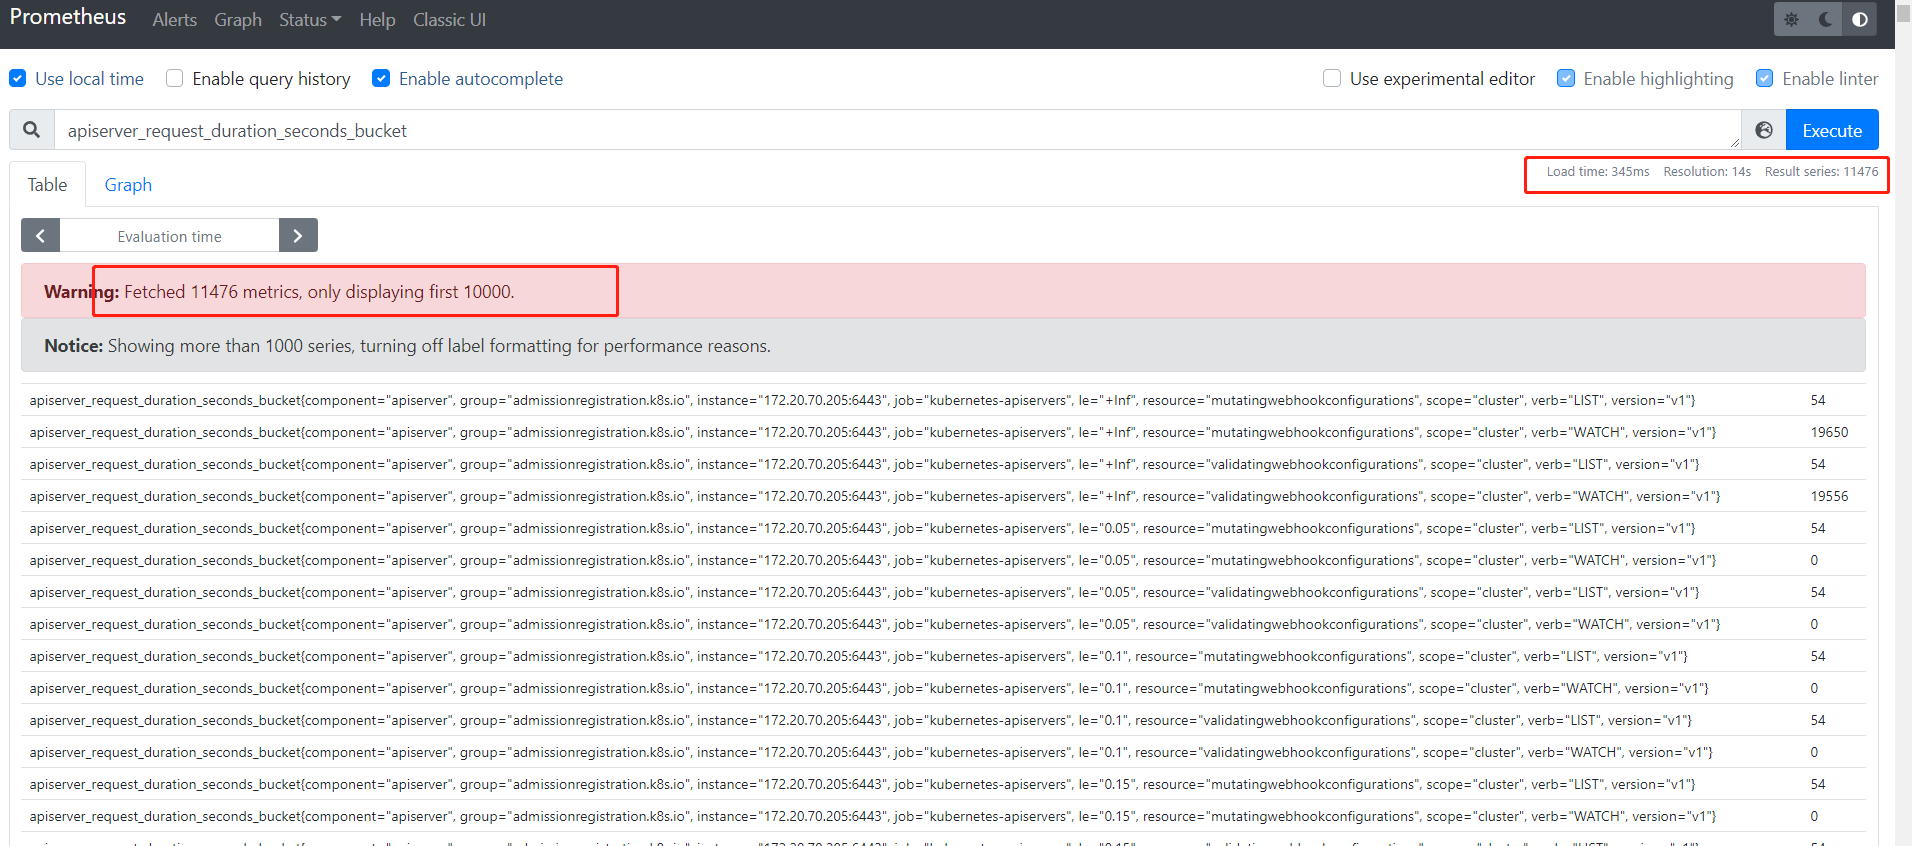
Task: Toggle Enable highlighting checkbox
Action: click(1566, 78)
